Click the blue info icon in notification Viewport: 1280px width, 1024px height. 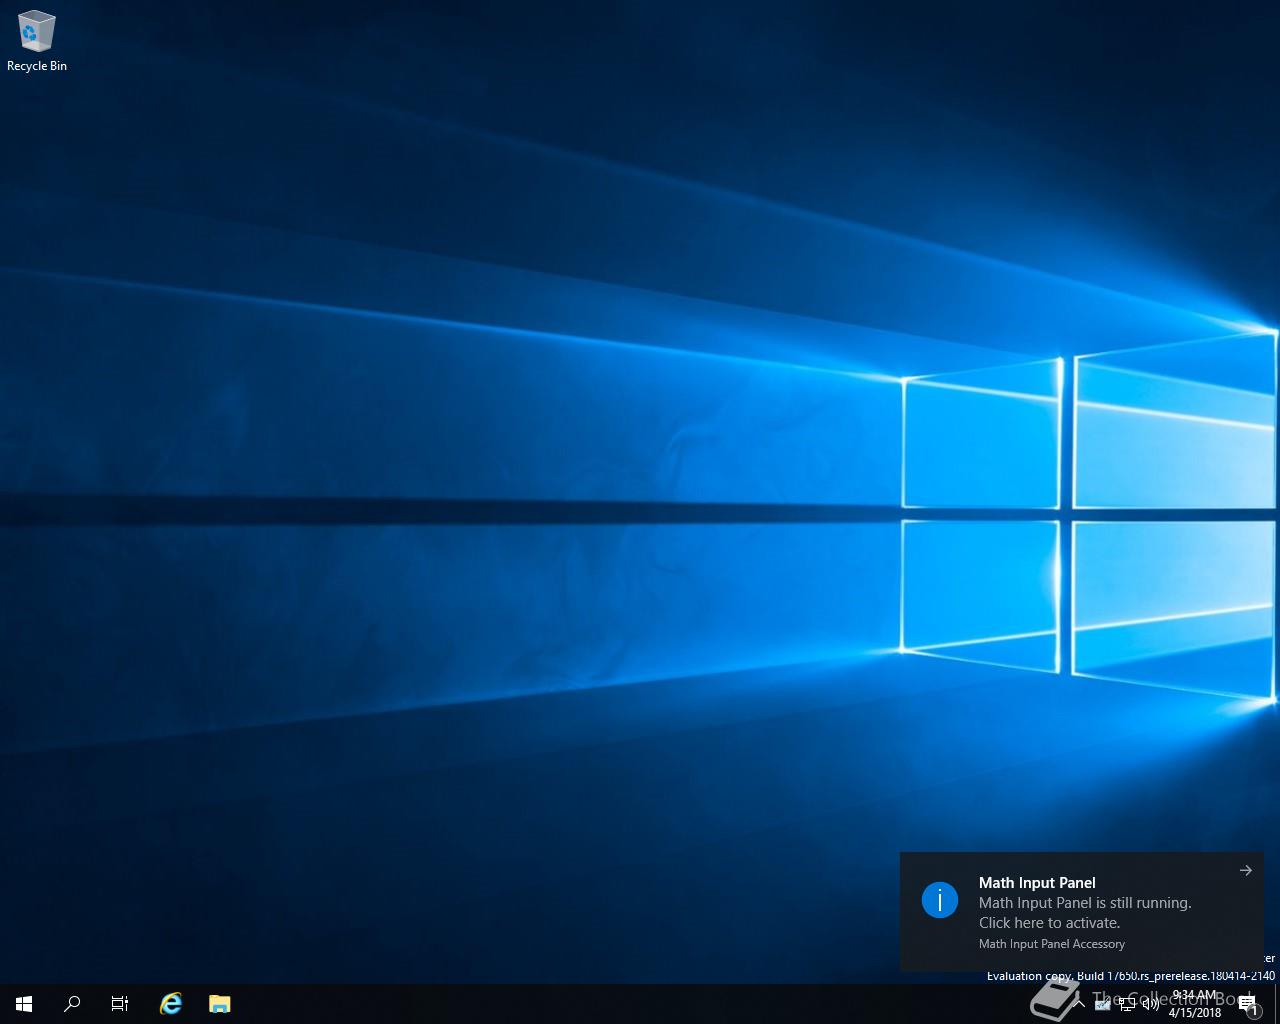[x=940, y=900]
